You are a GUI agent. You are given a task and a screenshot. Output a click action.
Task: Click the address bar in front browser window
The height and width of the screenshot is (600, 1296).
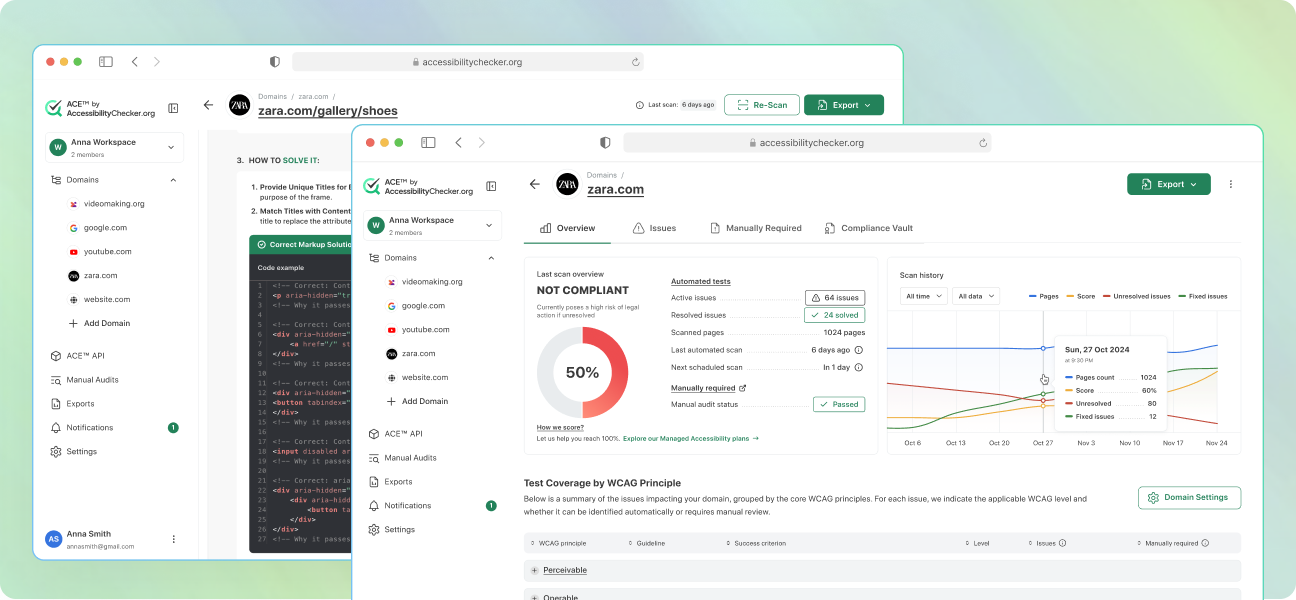click(806, 143)
